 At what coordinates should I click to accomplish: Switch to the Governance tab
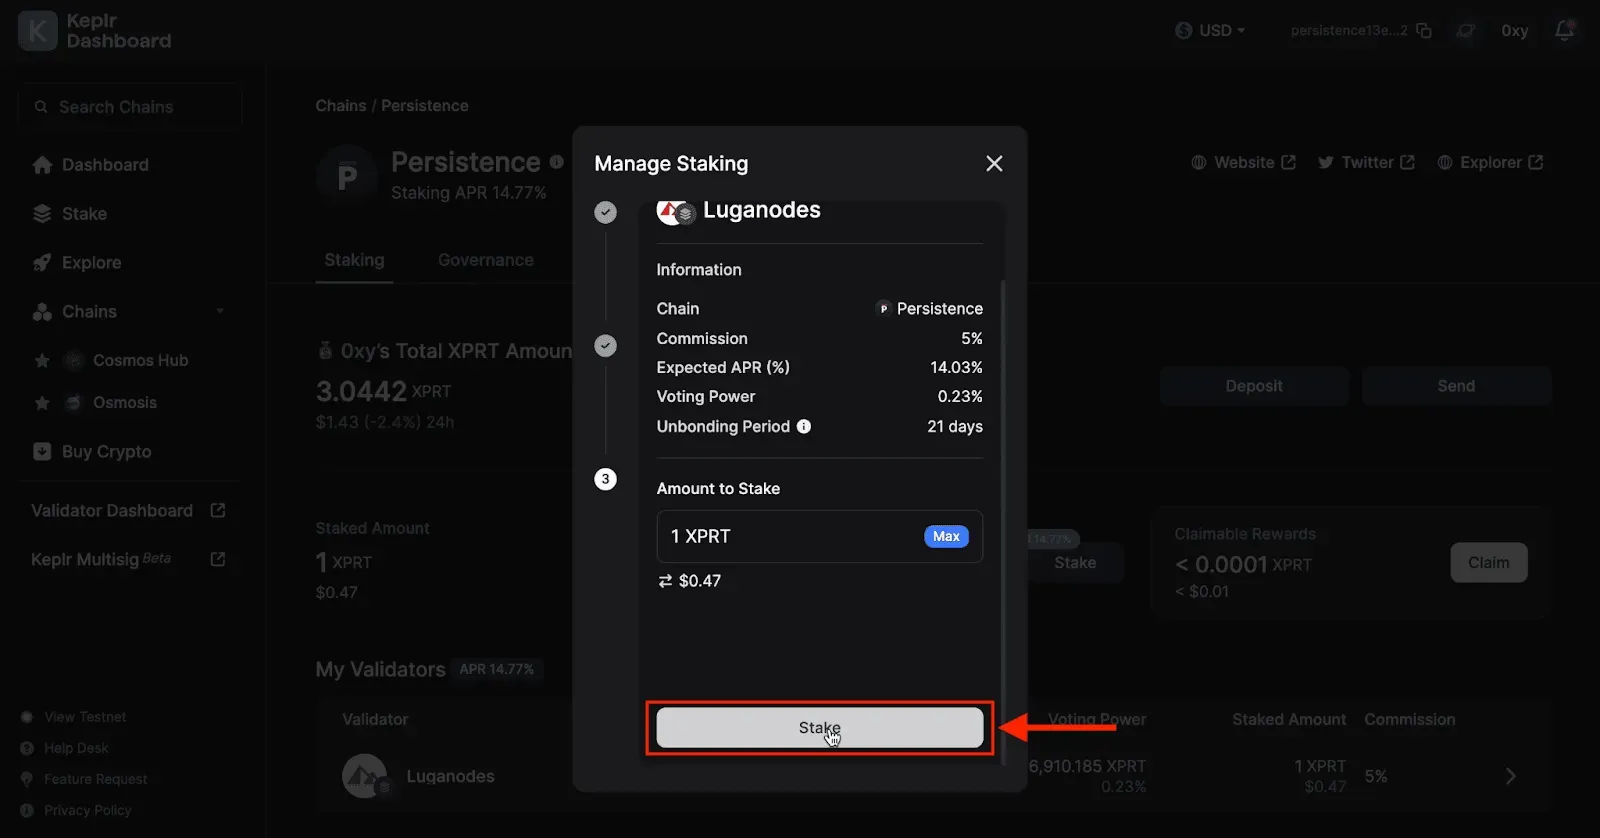tap(486, 260)
